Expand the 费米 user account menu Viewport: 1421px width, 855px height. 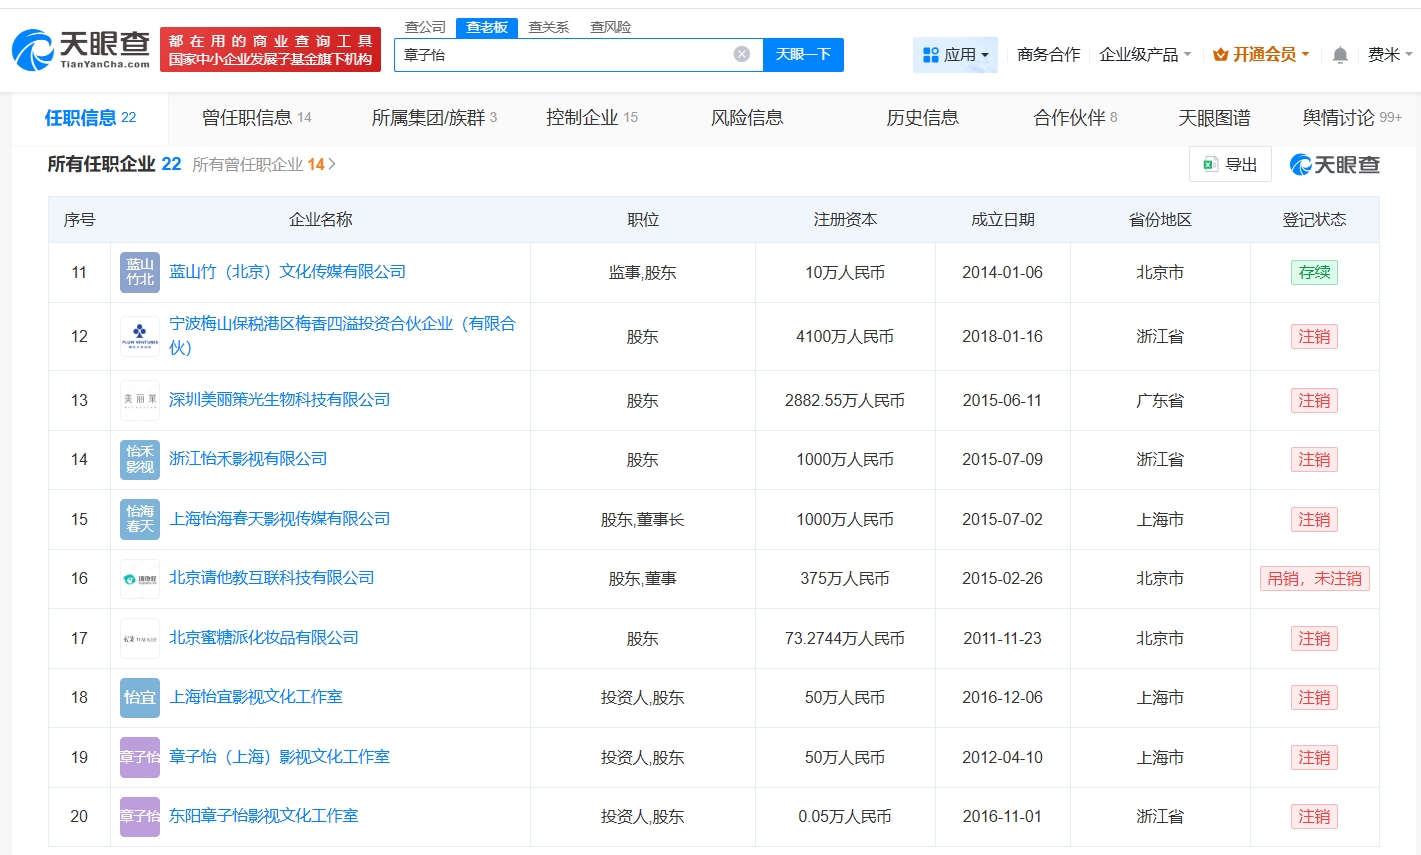tap(1389, 55)
